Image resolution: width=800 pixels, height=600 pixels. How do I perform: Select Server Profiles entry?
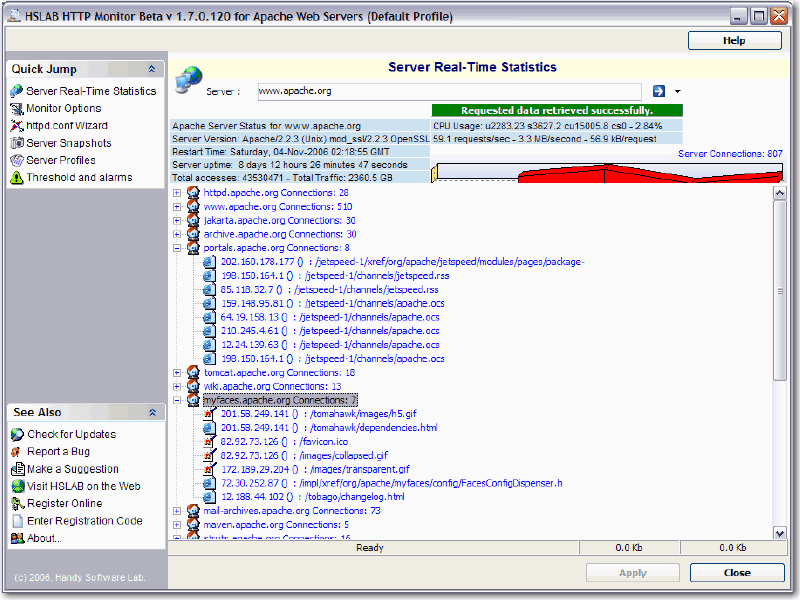click(61, 160)
